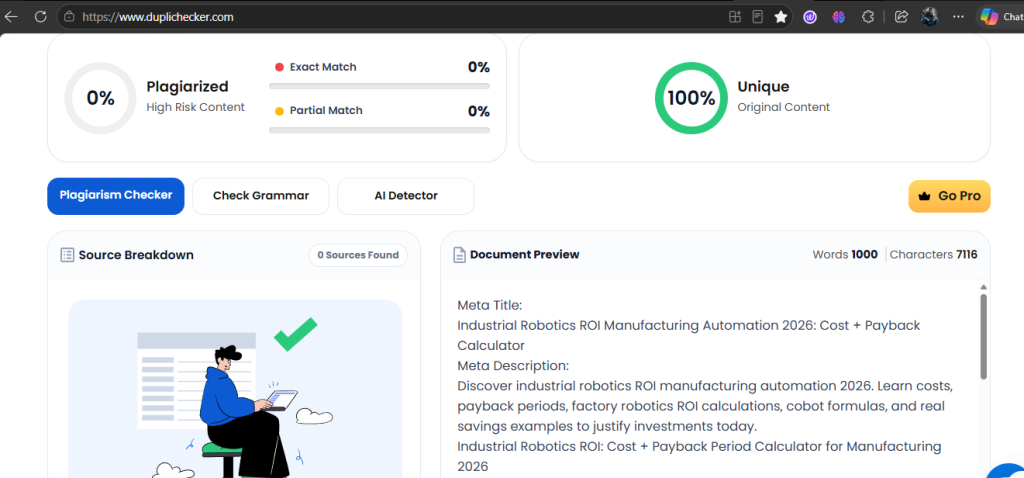Image resolution: width=1024 pixels, height=478 pixels.
Task: Select the Plagiarism Checker tab
Action: [x=116, y=196]
